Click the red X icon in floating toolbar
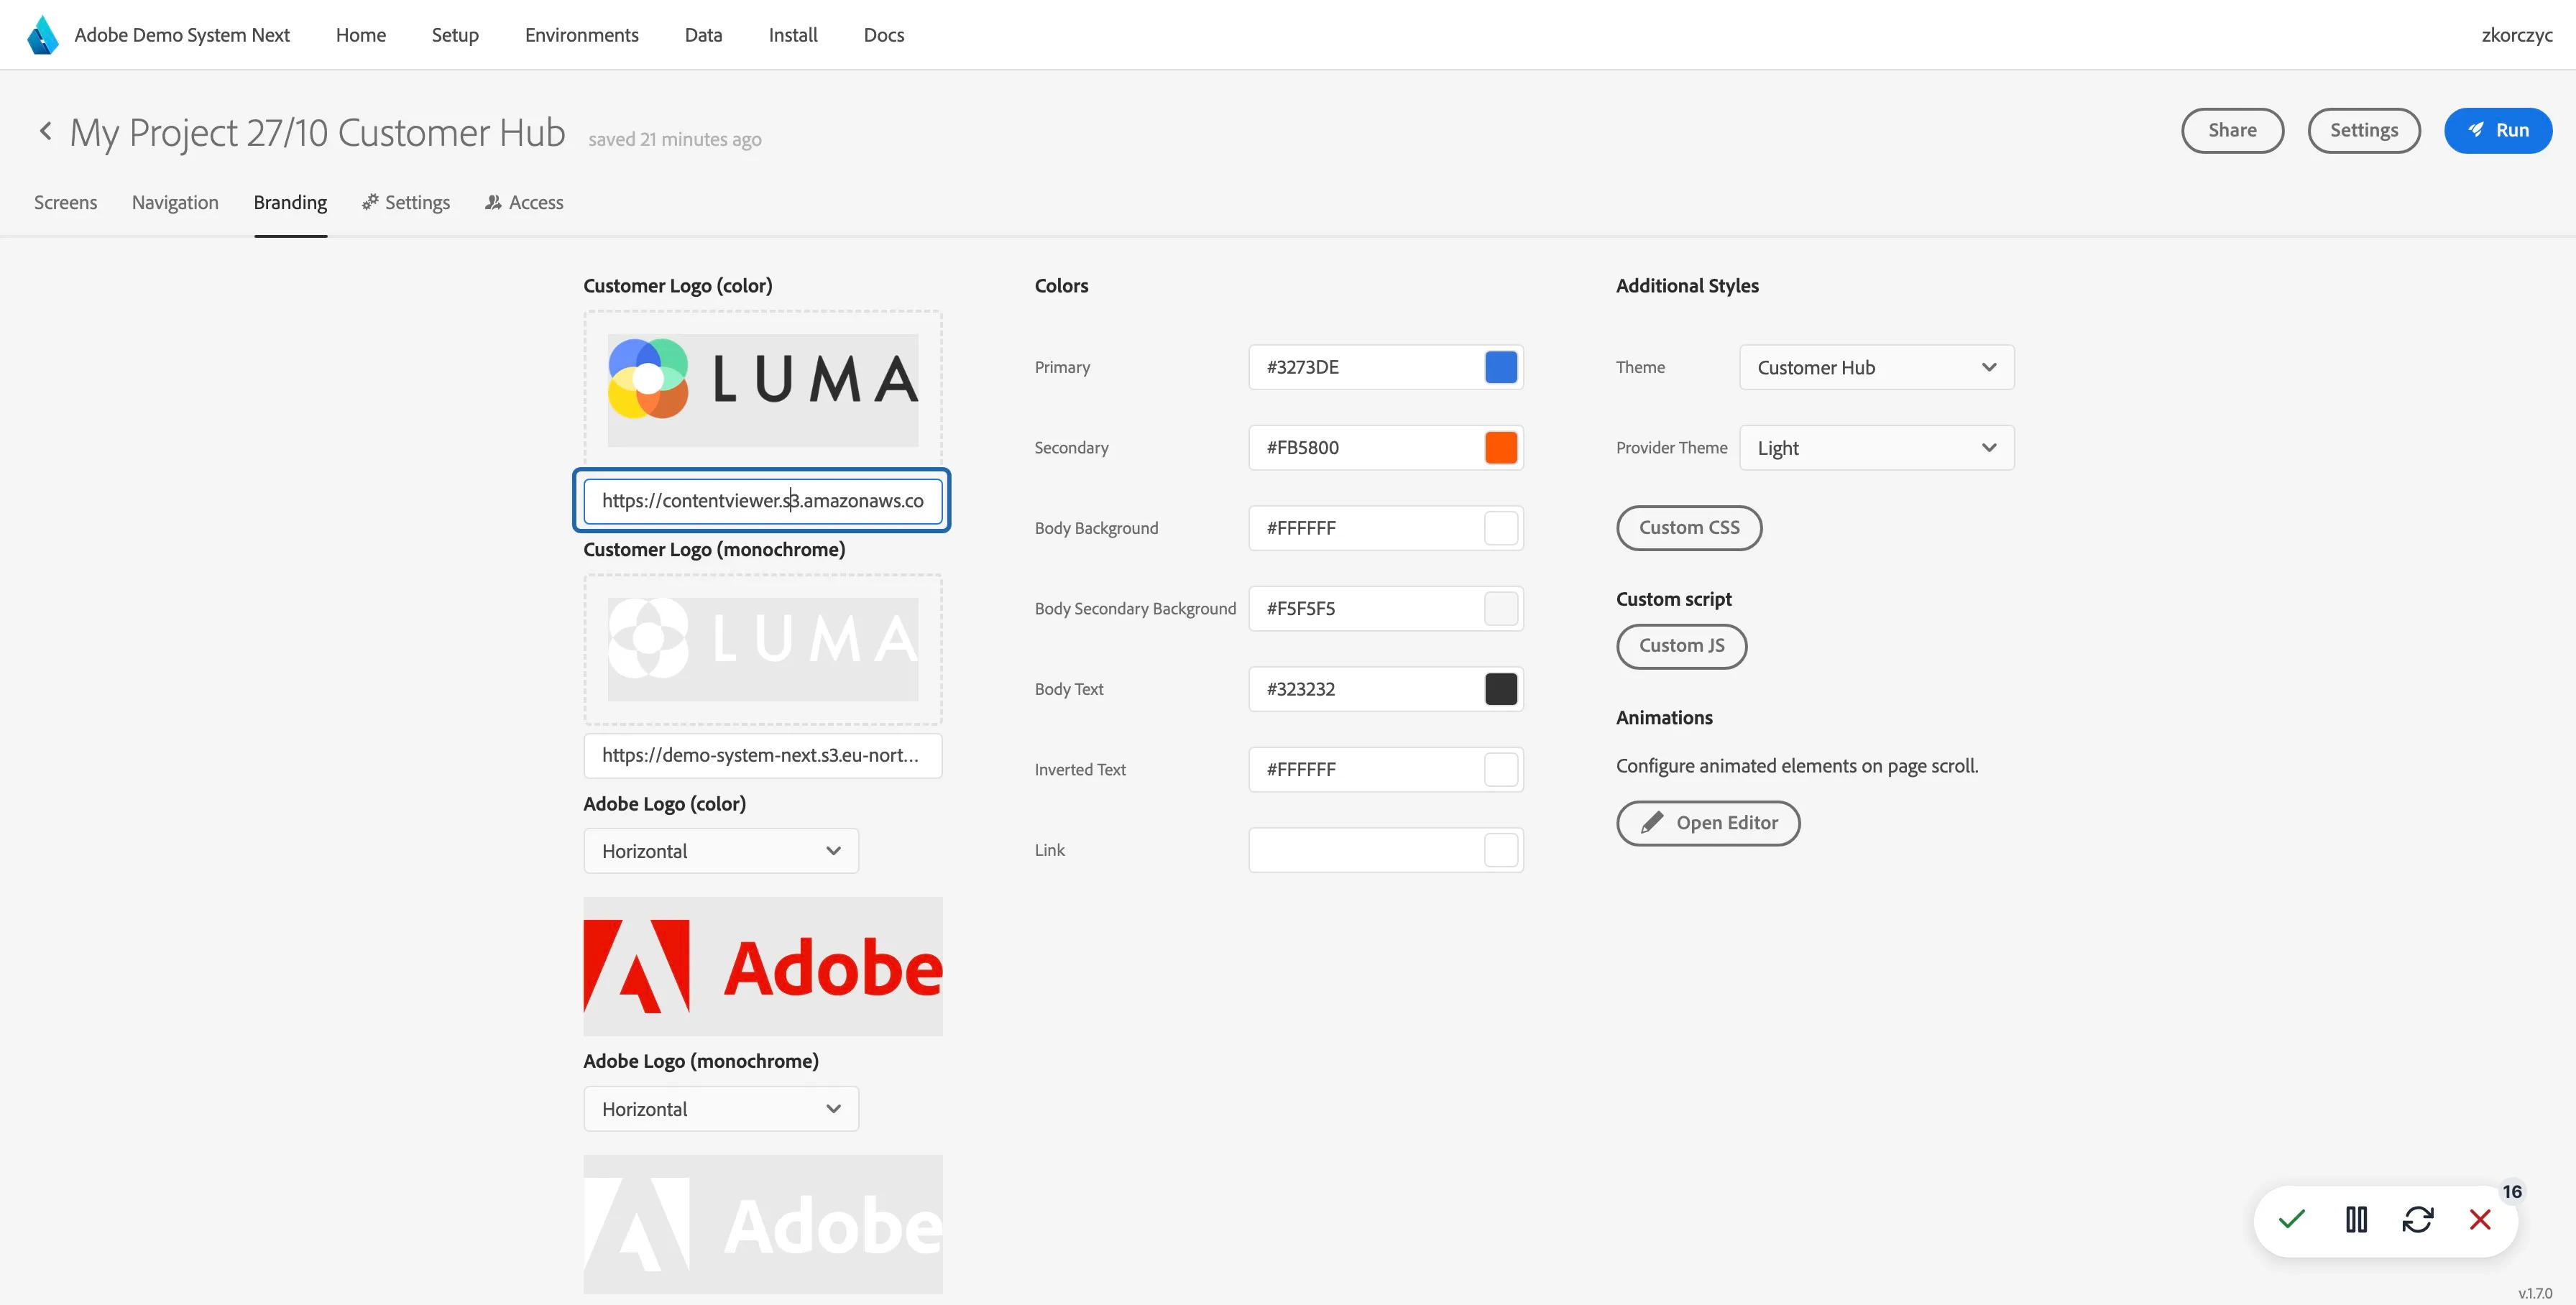This screenshot has width=2576, height=1305. (2480, 1219)
